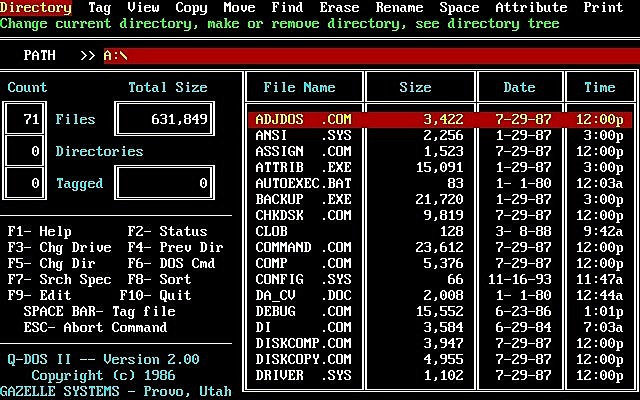The width and height of the screenshot is (640, 400).
Task: Select the DRIVER .SYS file
Action: pyautogui.click(x=440, y=375)
